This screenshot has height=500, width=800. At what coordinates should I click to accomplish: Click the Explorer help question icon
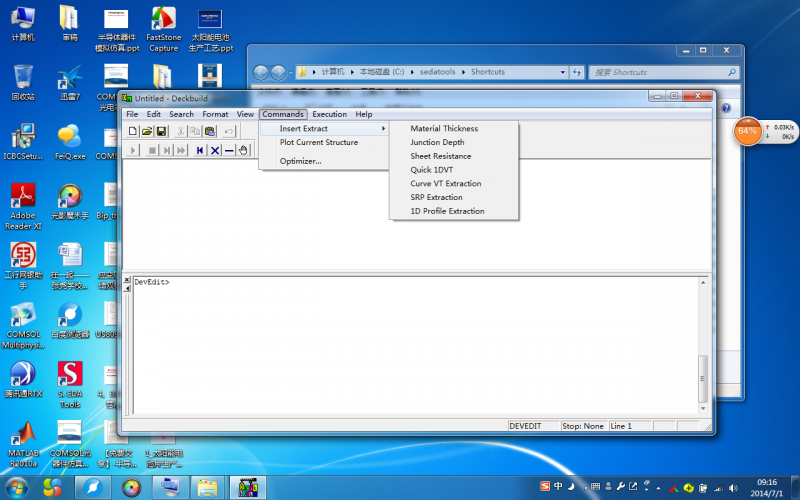pos(726,108)
